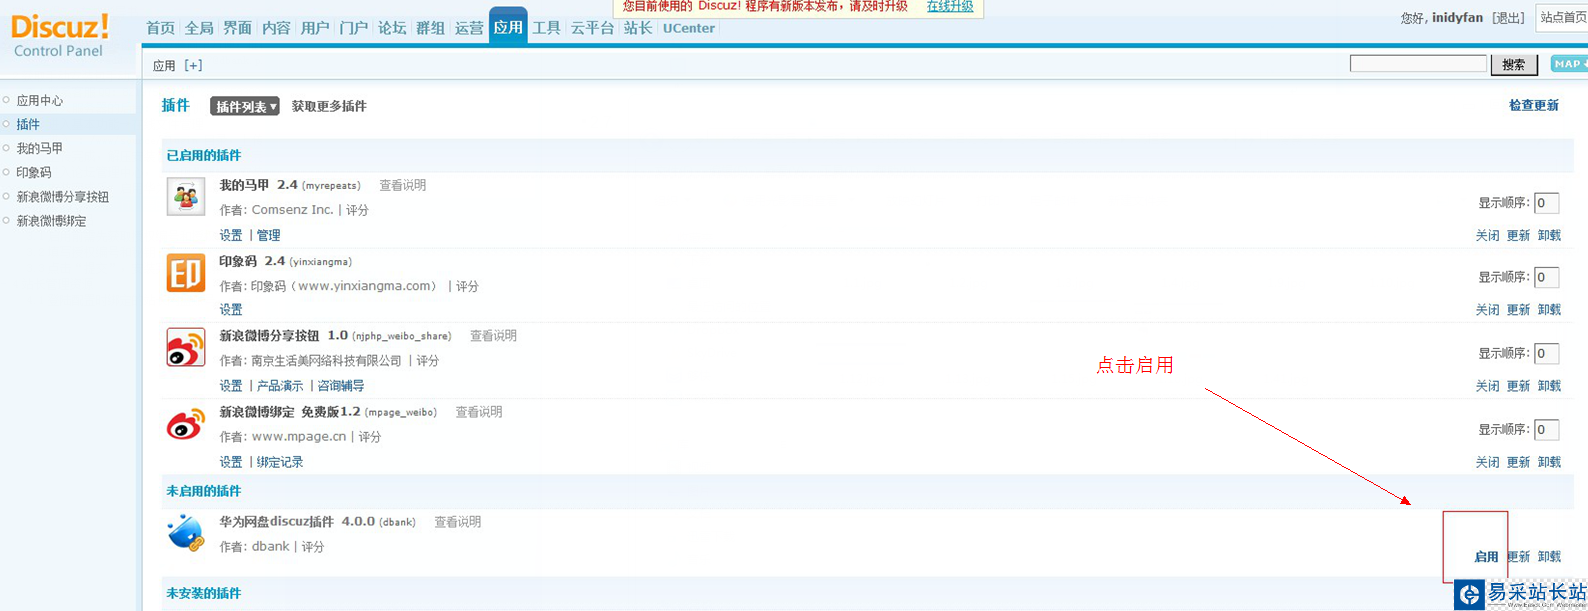The height and width of the screenshot is (611, 1588).
Task: Click the 获取更多插件 link
Action: tap(329, 106)
